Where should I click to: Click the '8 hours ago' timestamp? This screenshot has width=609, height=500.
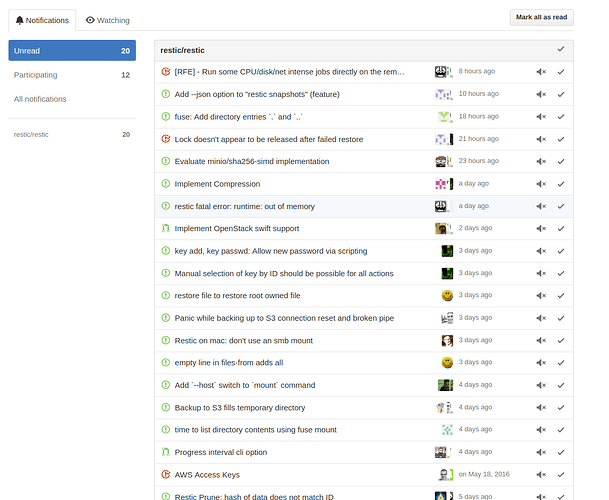click(x=477, y=71)
